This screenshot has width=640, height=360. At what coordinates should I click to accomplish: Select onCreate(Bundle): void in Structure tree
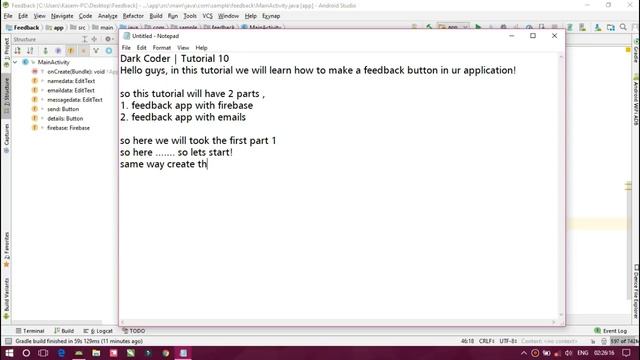pos(76,71)
